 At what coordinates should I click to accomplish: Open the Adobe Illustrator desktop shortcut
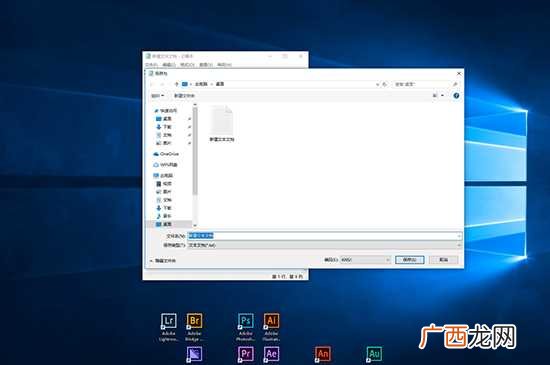click(x=271, y=327)
